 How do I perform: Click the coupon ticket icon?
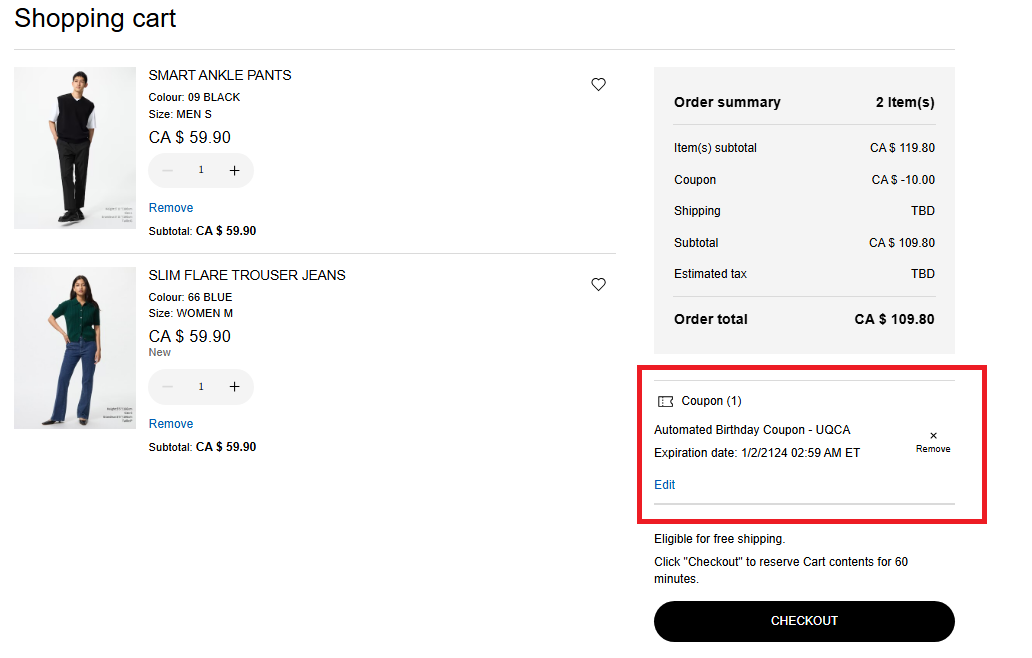[x=665, y=401]
